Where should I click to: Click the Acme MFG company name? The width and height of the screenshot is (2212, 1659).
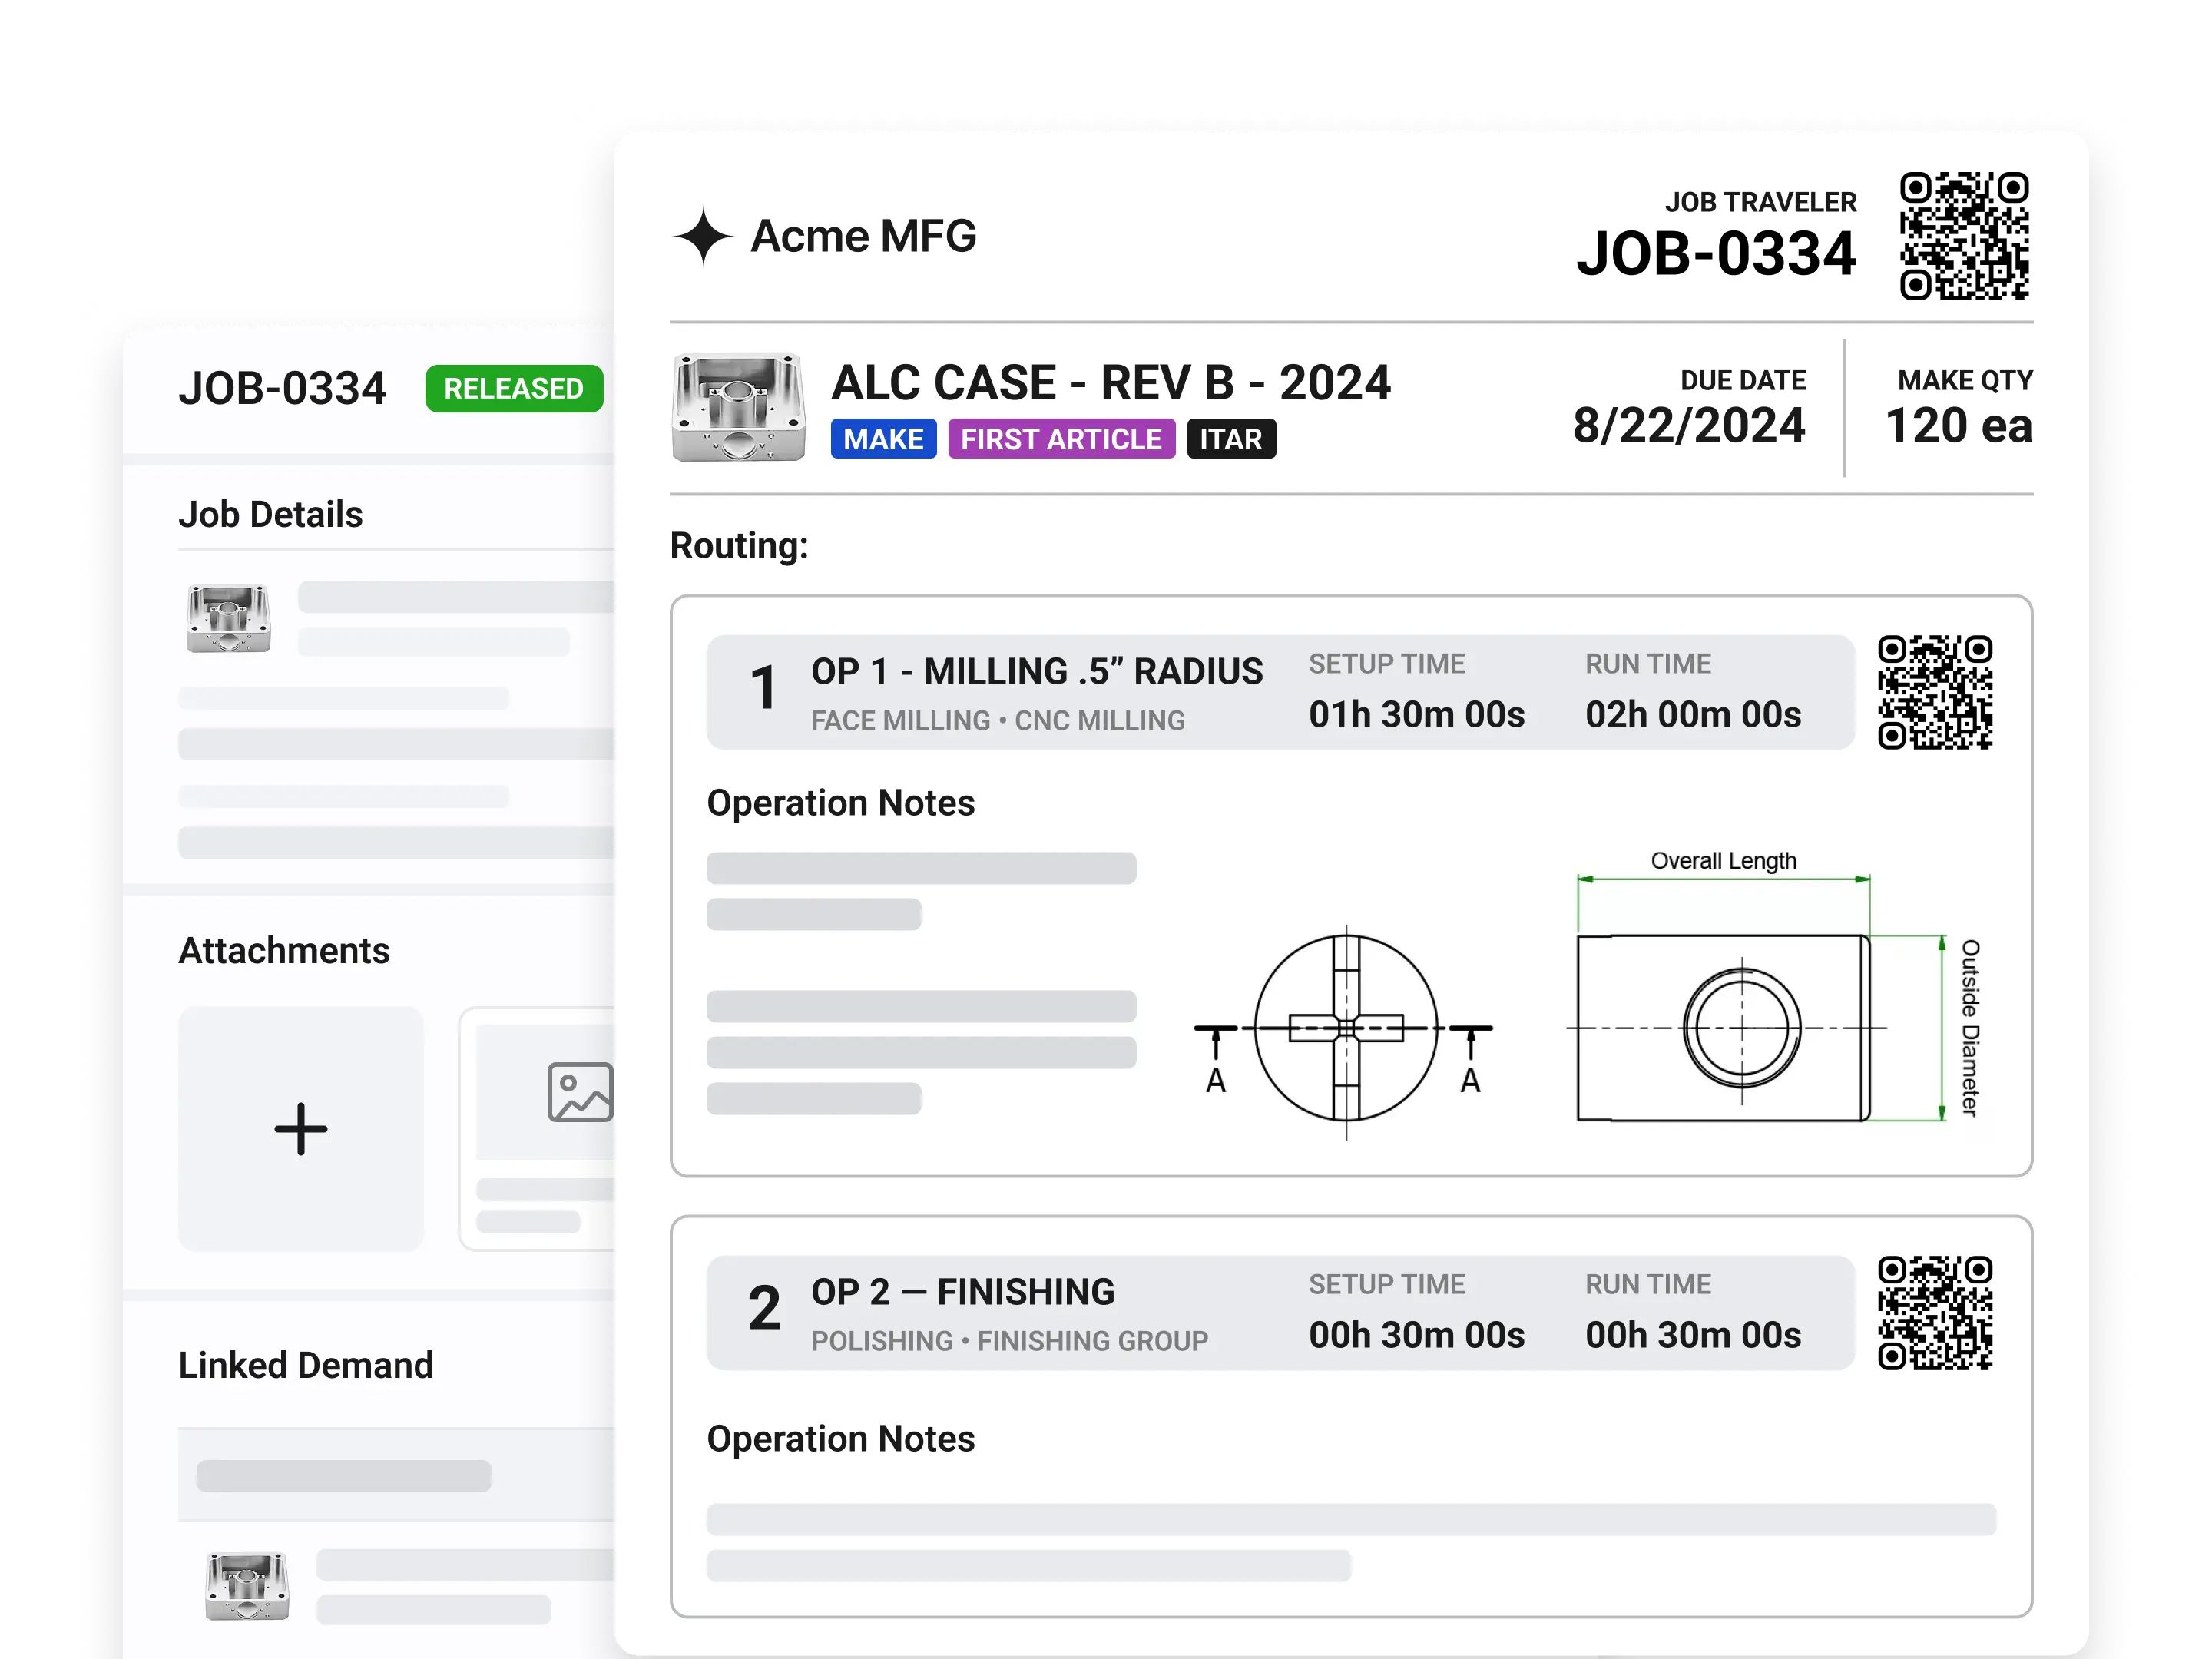[864, 236]
